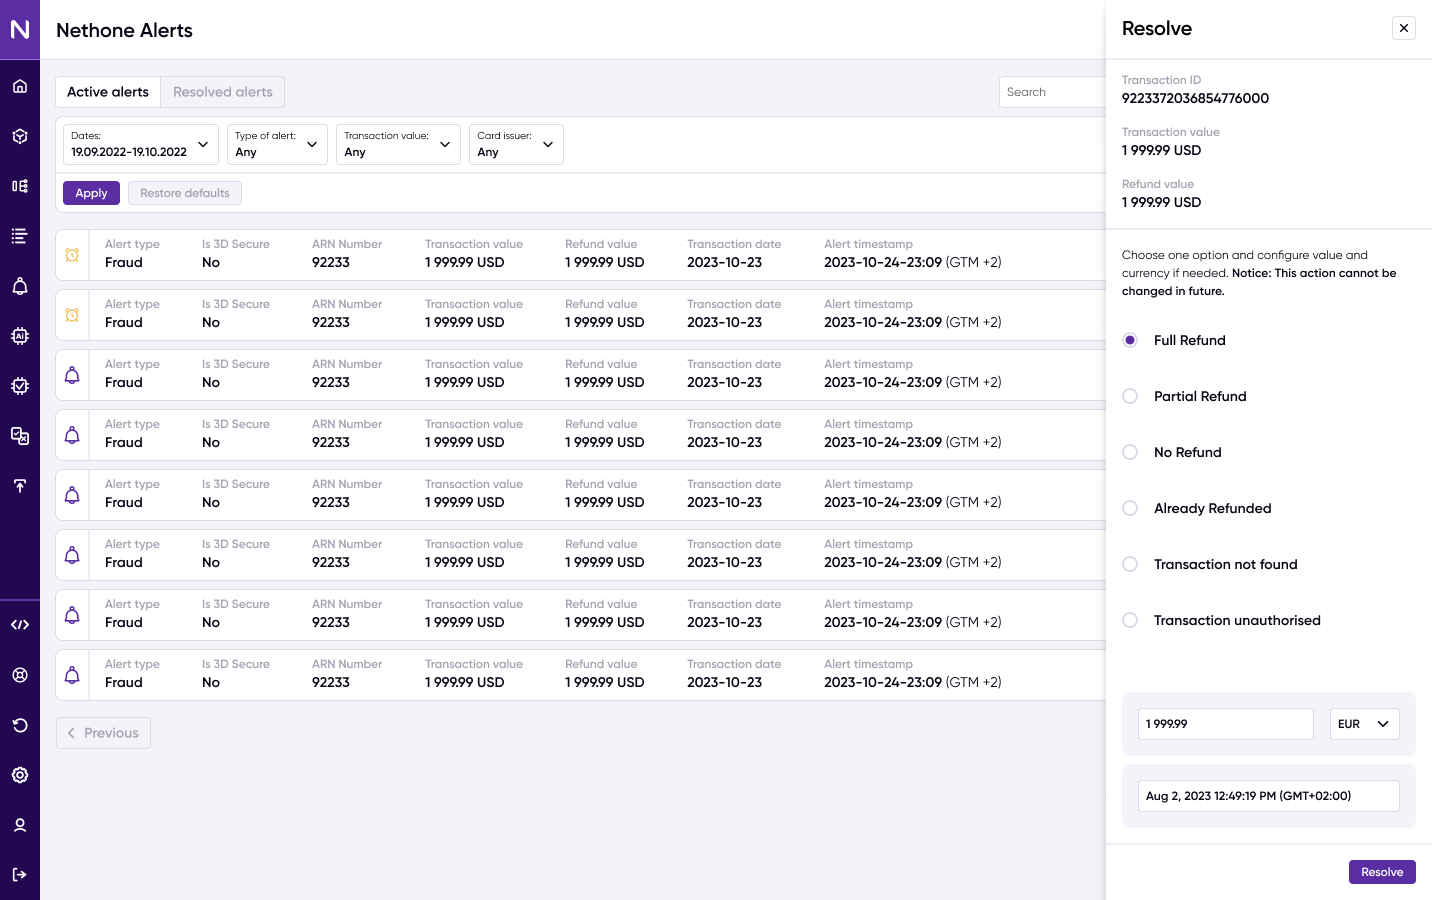Open the settings gear icon in the sidebar

click(20, 775)
